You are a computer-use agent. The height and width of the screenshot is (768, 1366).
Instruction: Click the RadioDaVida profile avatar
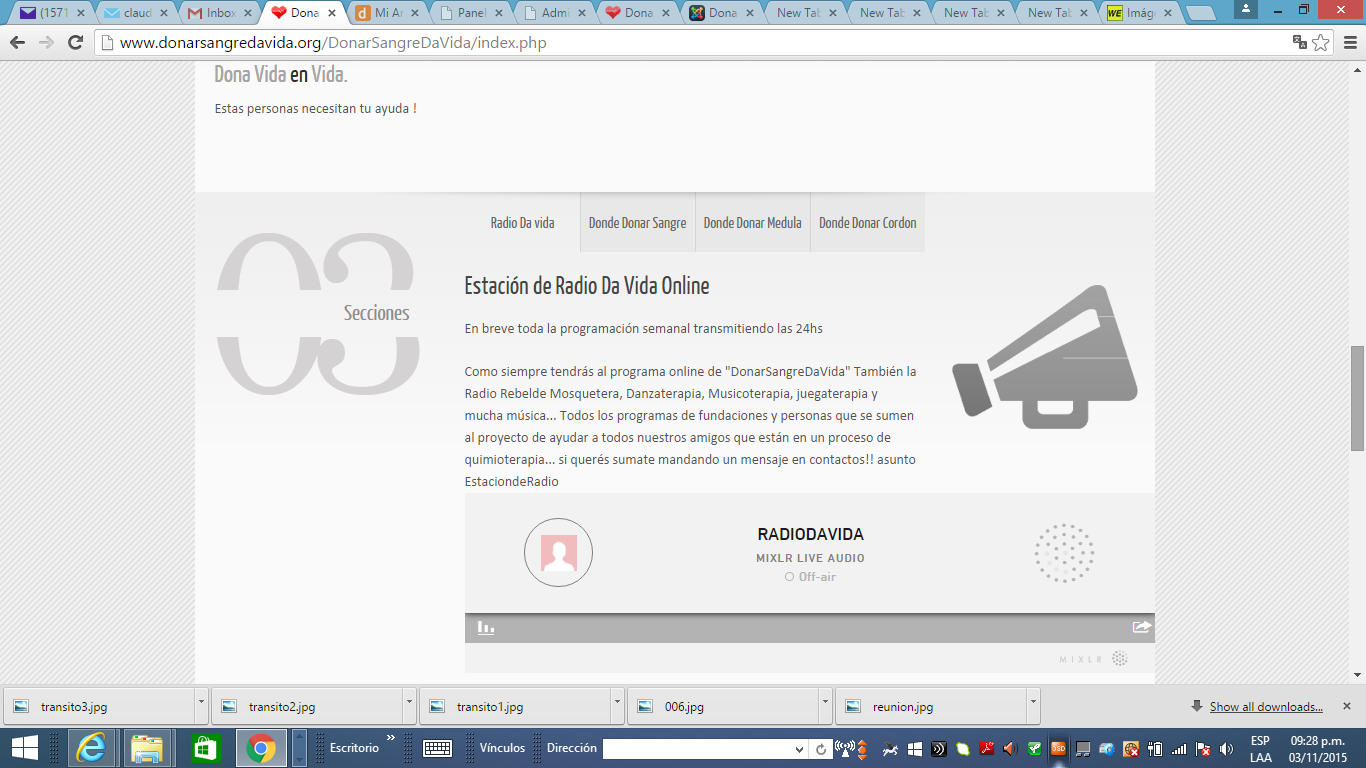(558, 552)
